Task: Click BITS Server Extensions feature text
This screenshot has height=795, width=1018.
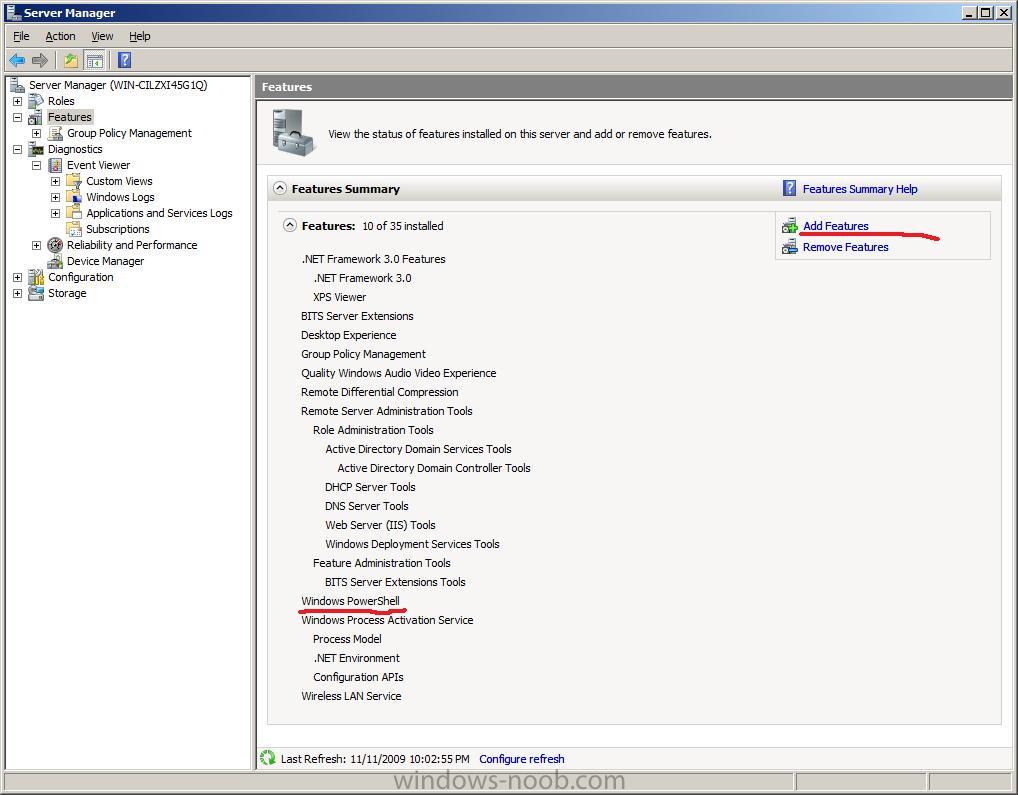Action: tap(357, 316)
